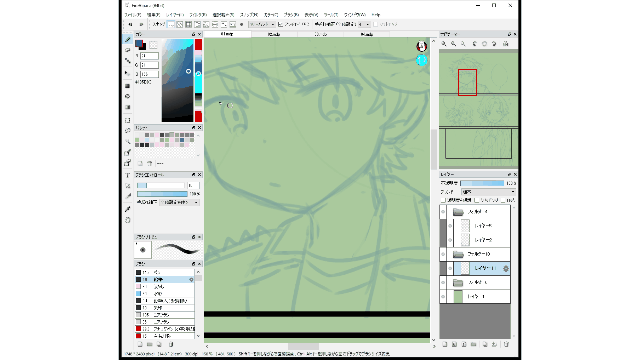This screenshot has height=360, width=640.
Task: Open the Filter menu
Action: coord(199,15)
